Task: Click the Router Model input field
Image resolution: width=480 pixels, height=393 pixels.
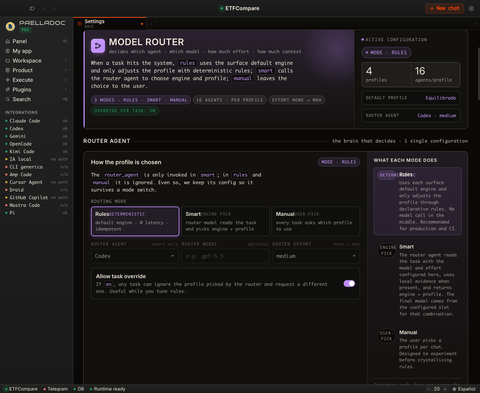Action: point(226,256)
